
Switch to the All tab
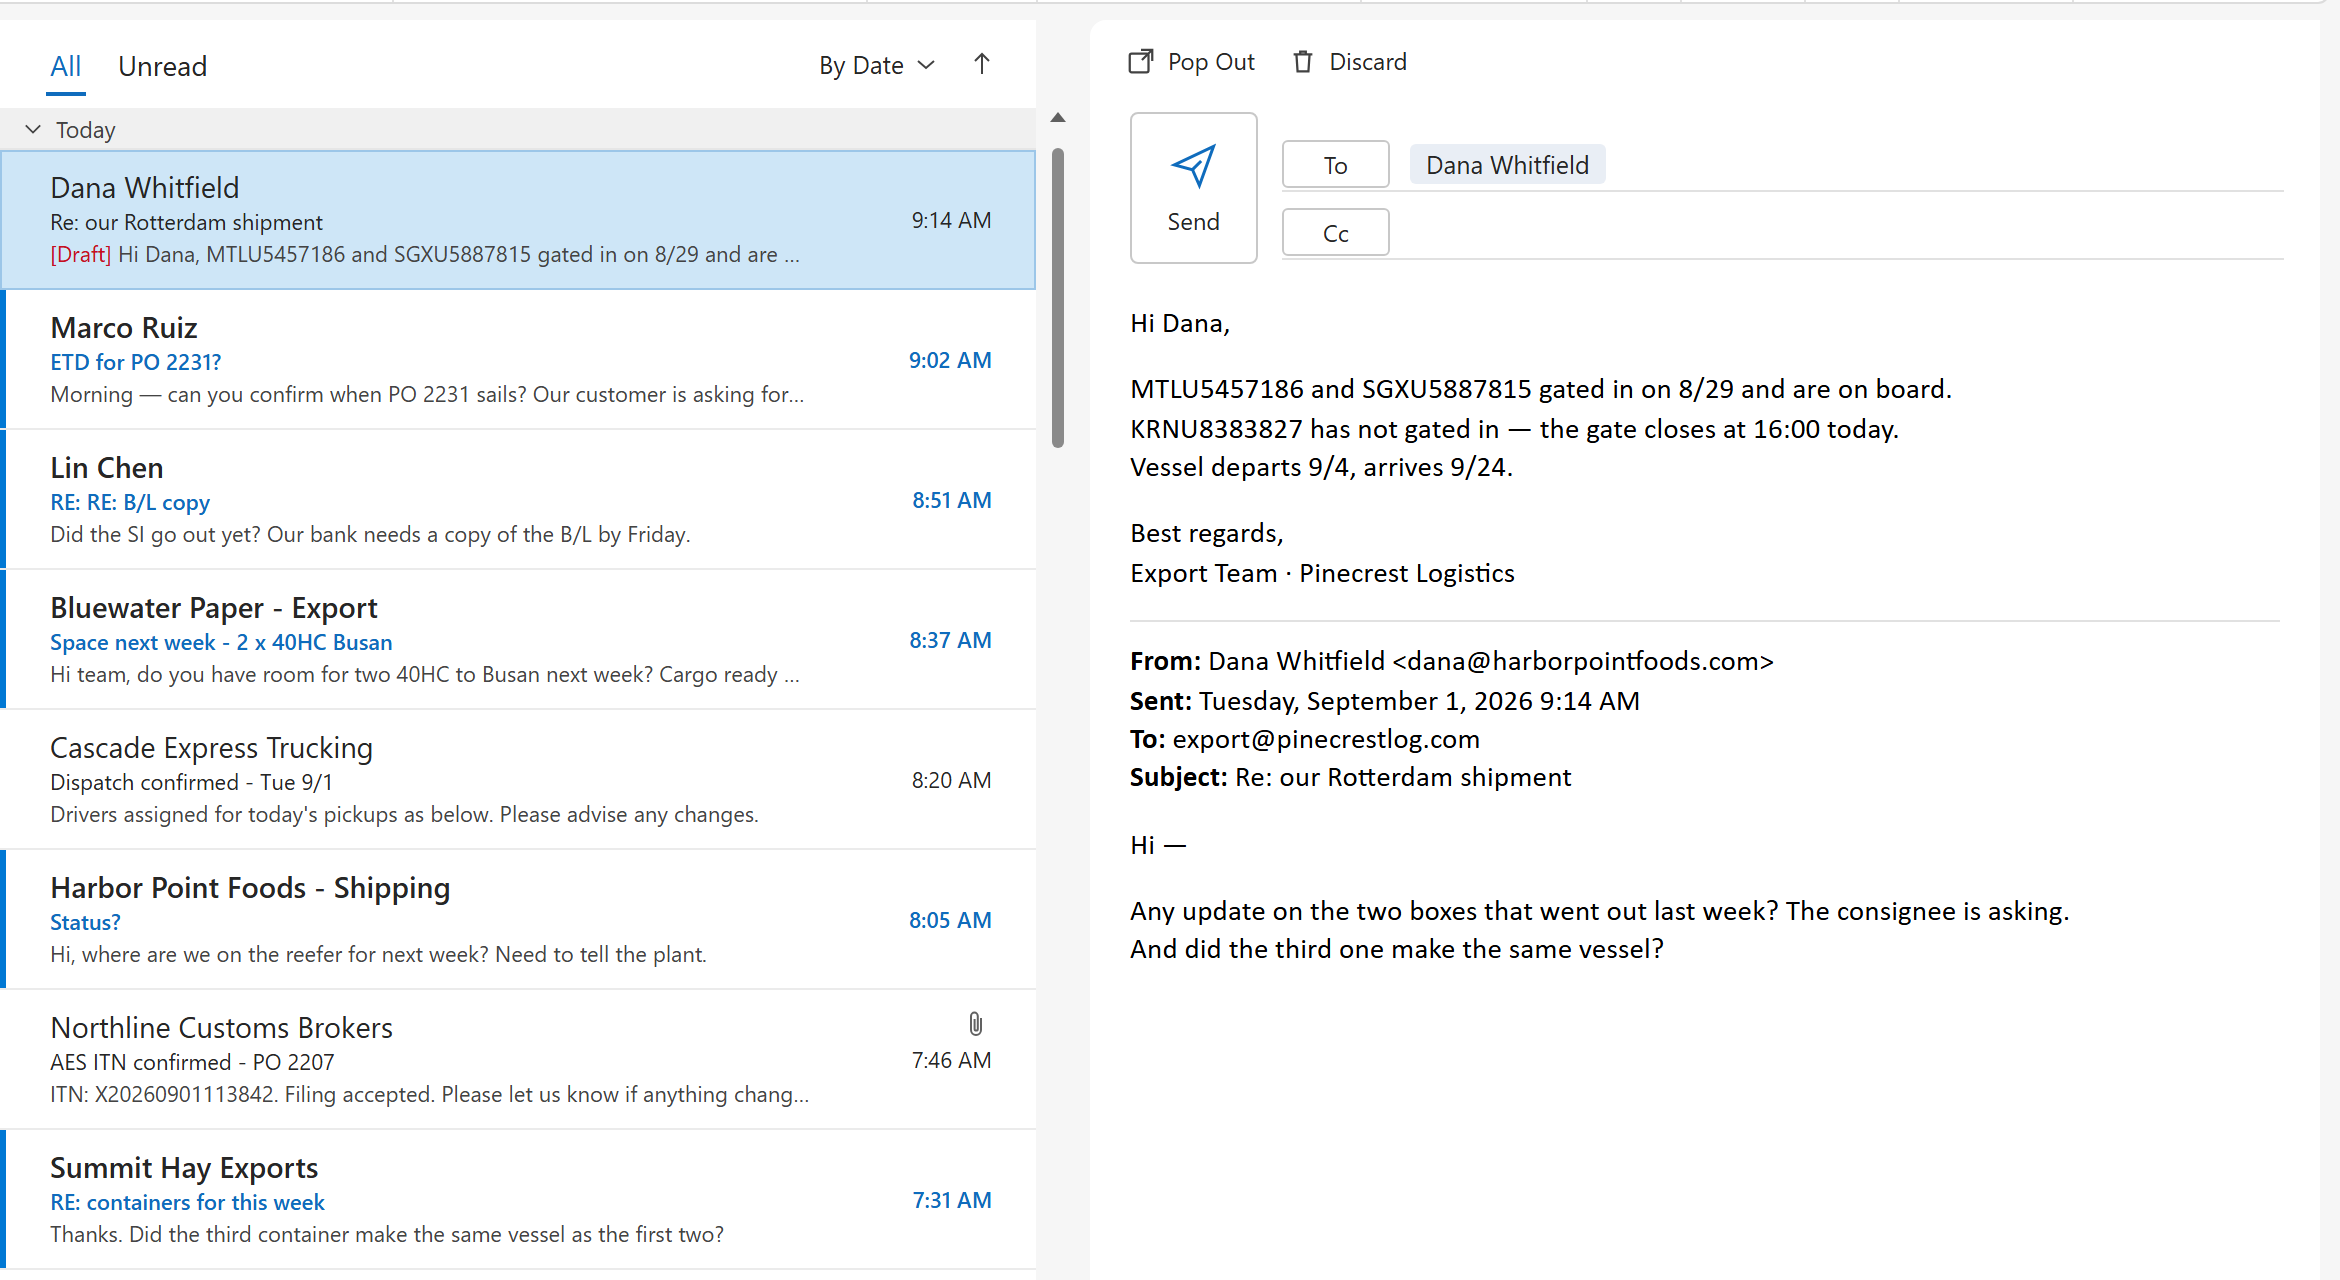[66, 67]
